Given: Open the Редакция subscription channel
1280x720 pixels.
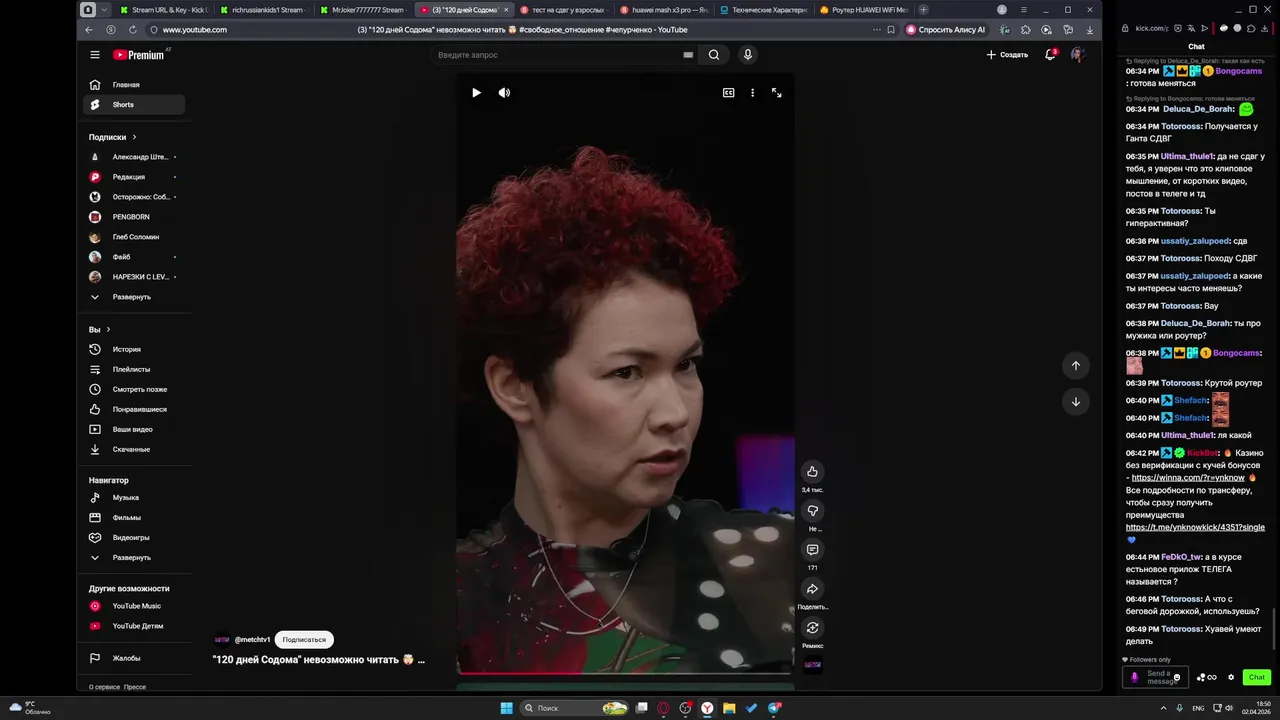Looking at the screenshot, I should pos(134,177).
